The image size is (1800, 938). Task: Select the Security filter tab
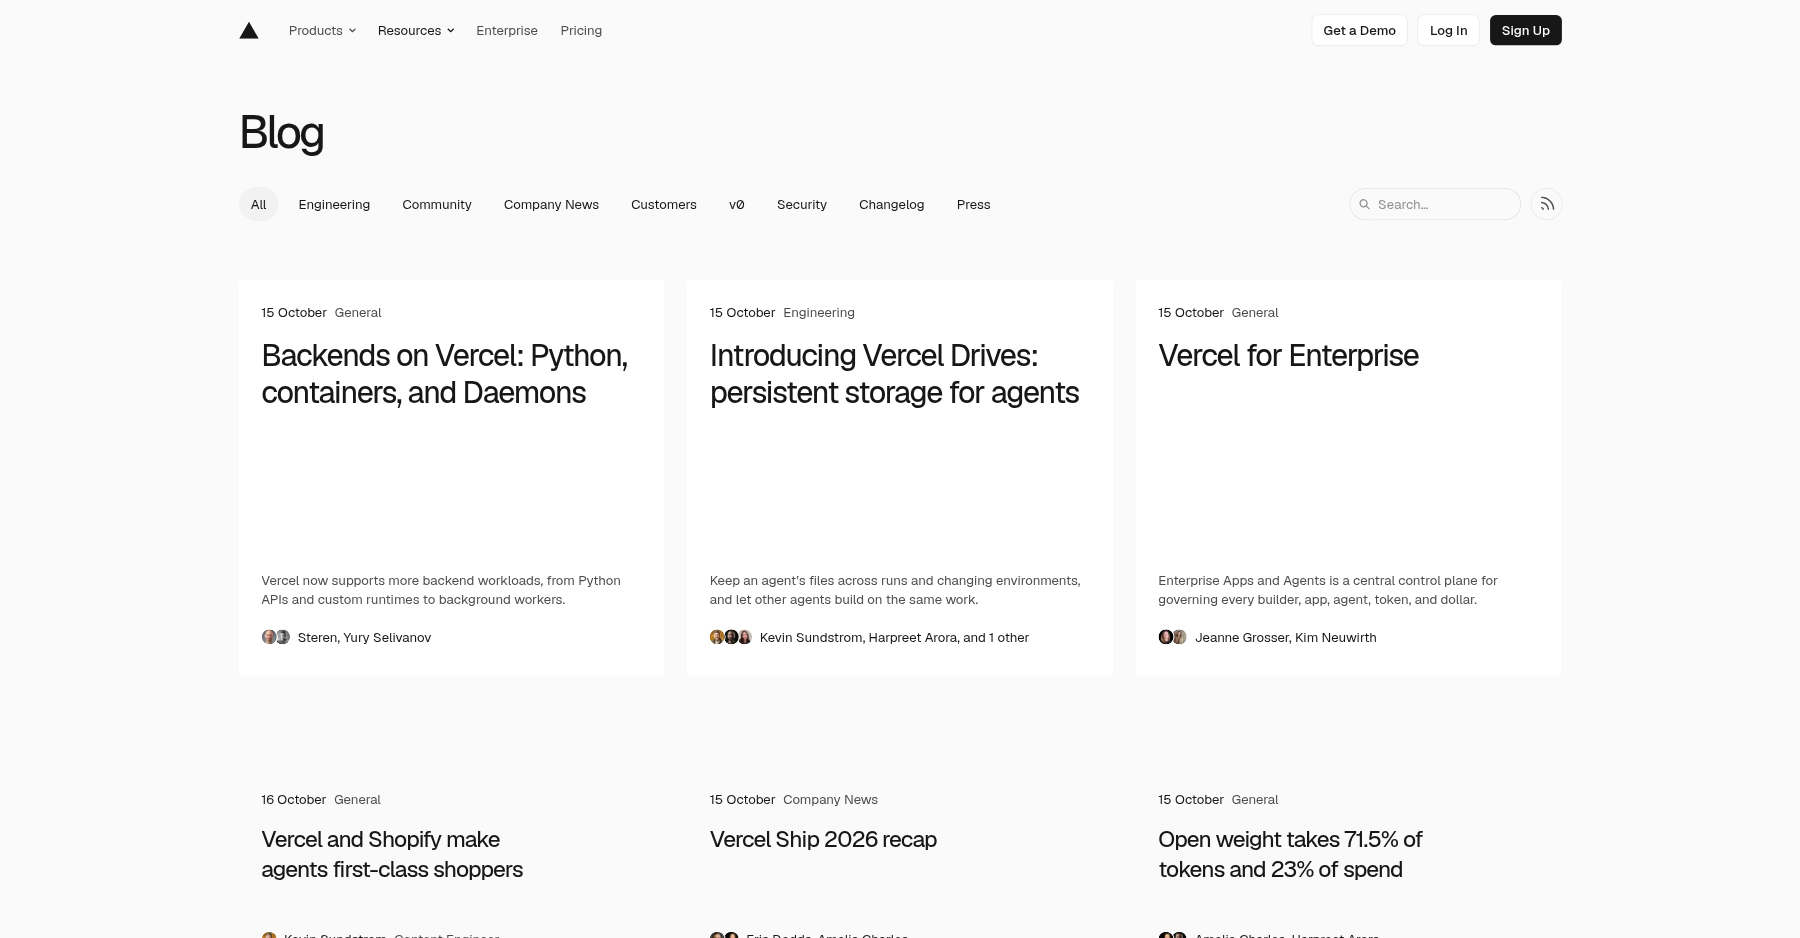click(x=802, y=204)
